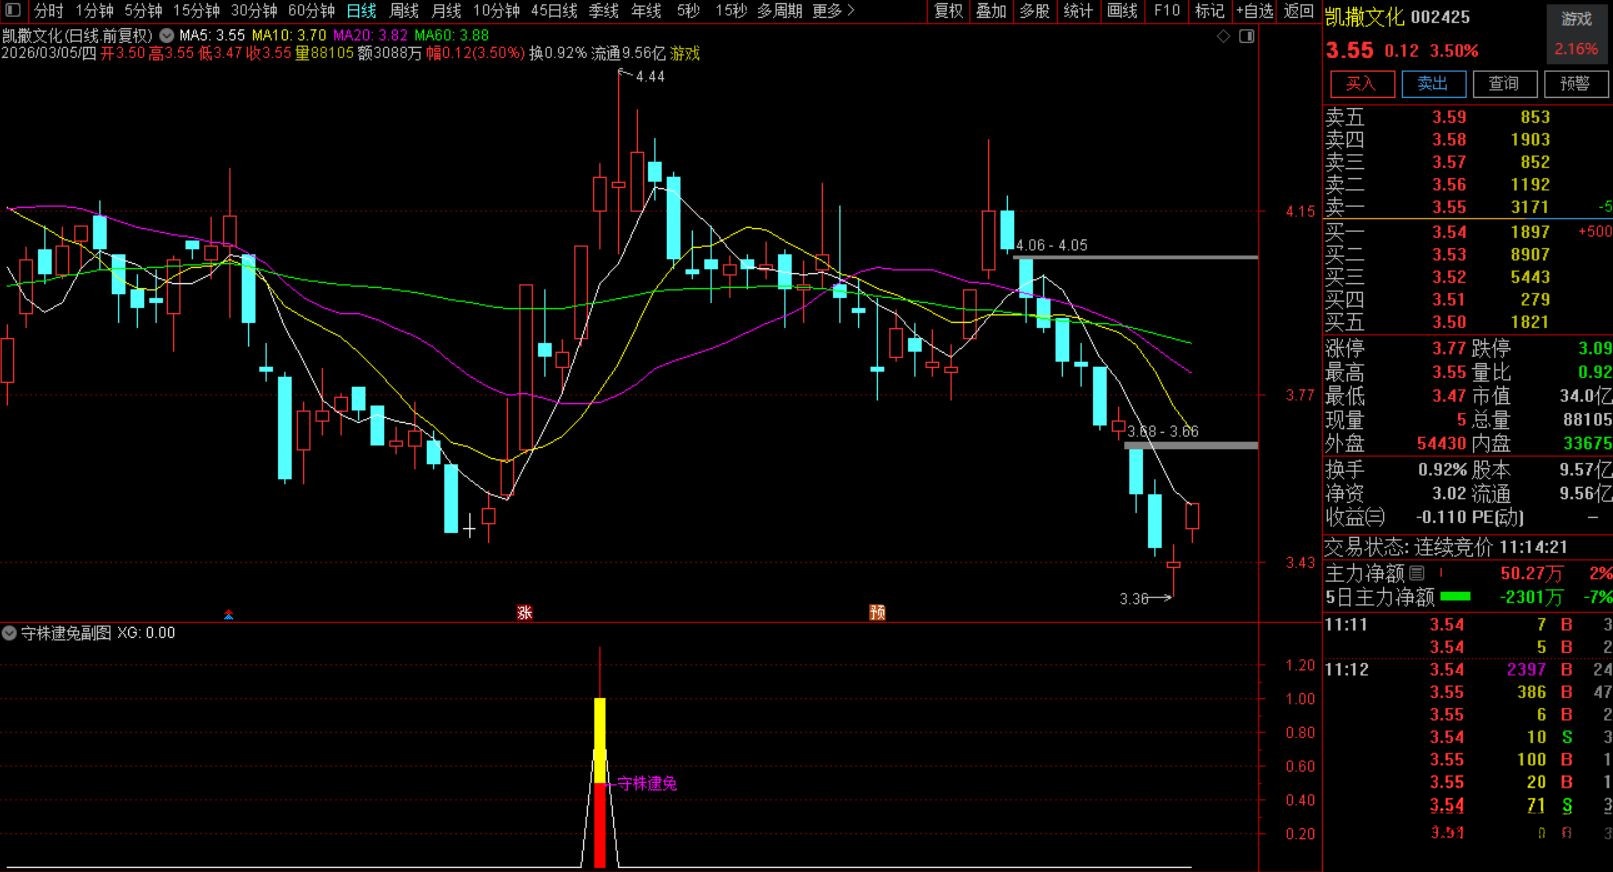The height and width of the screenshot is (872, 1613).
Task: Switch to the 周线 weekly tab
Action: click(x=404, y=10)
